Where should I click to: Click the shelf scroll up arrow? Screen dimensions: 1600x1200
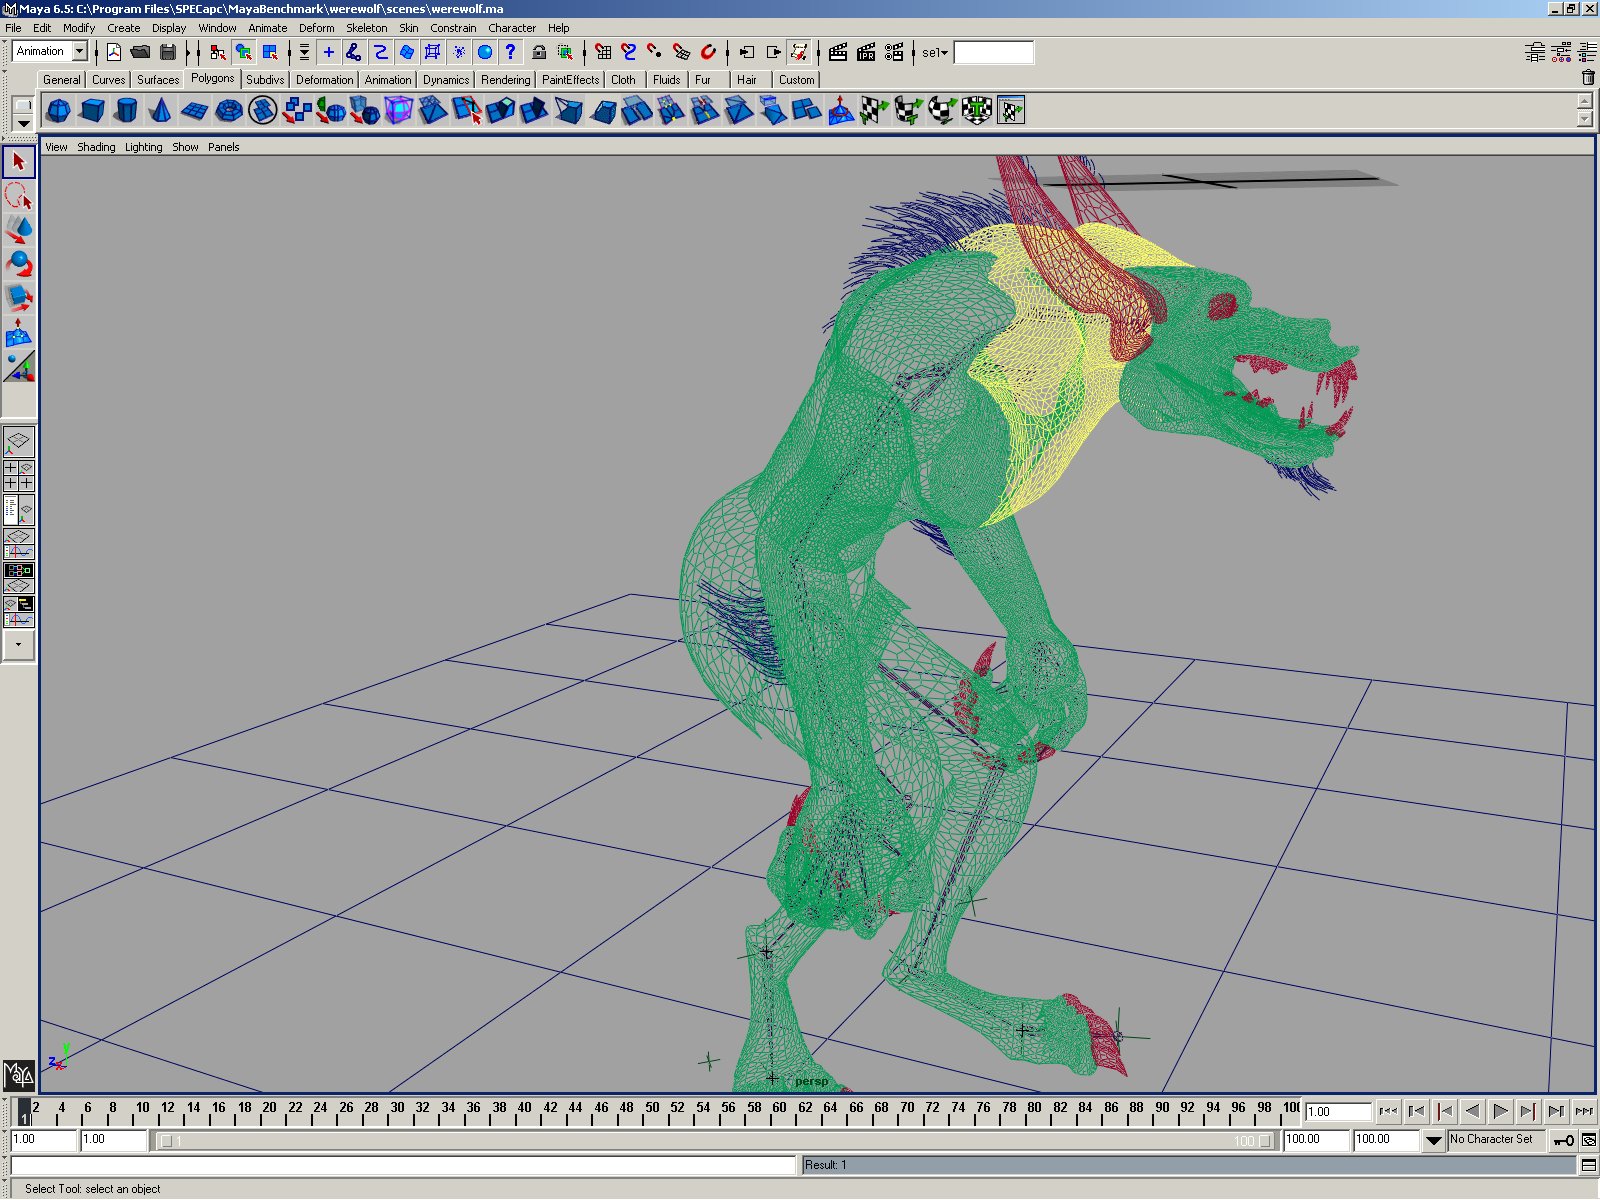click(x=1585, y=100)
